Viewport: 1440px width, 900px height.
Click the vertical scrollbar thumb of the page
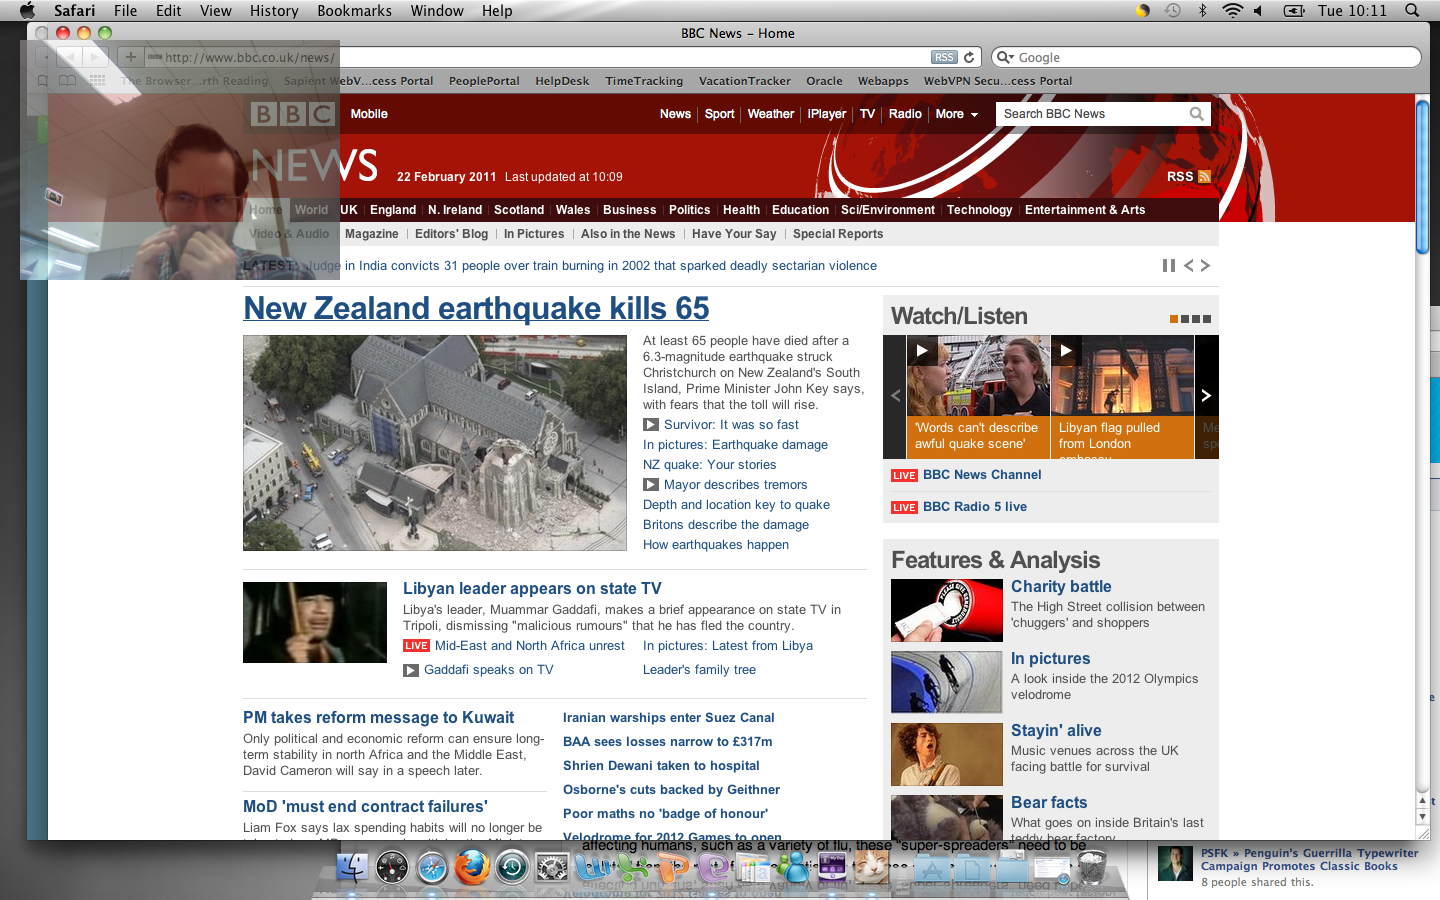click(x=1422, y=177)
